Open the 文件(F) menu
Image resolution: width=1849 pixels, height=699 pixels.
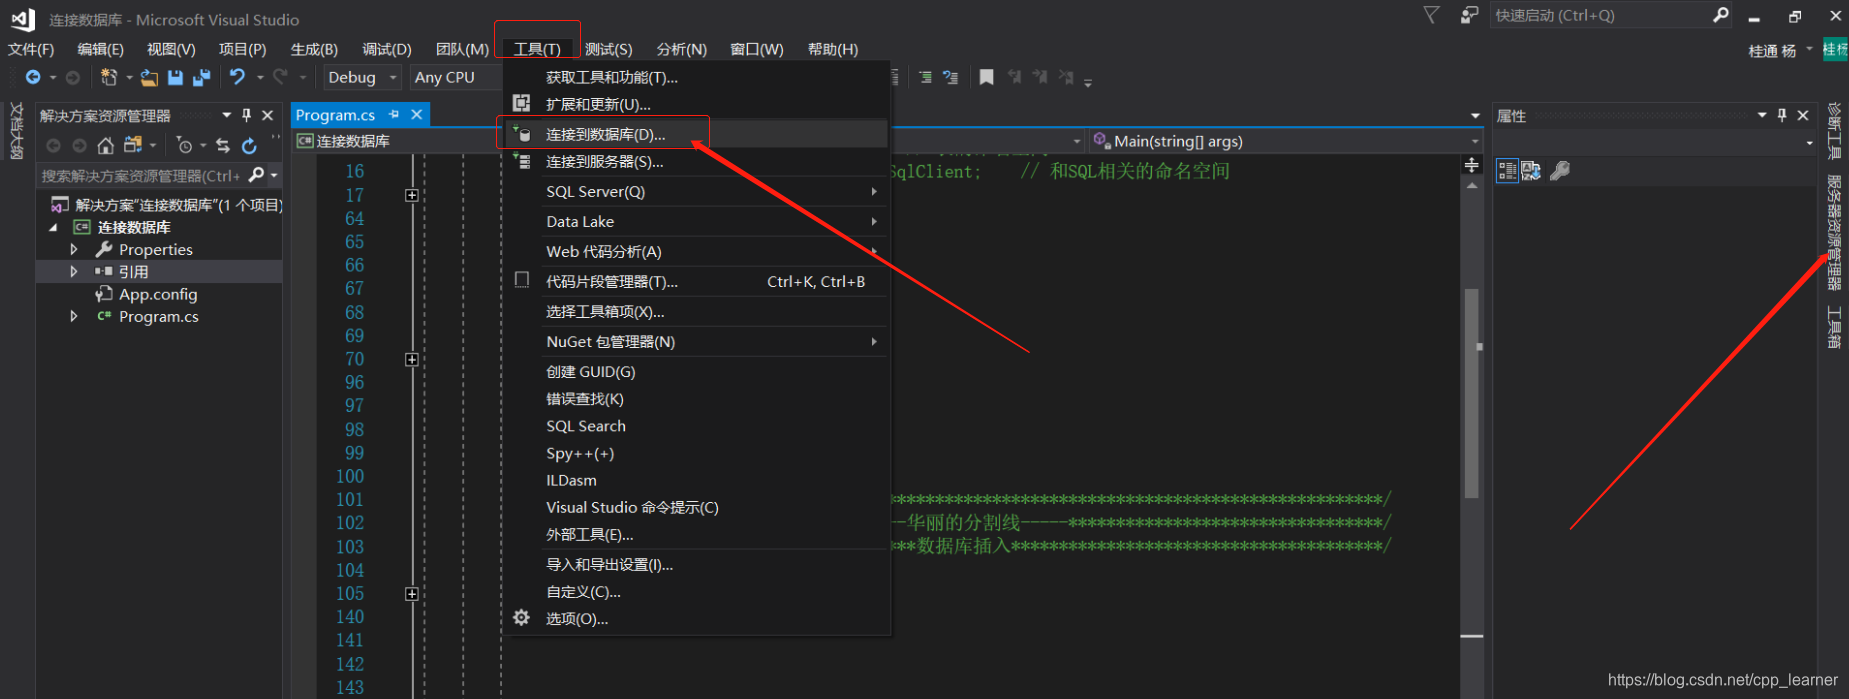point(31,49)
